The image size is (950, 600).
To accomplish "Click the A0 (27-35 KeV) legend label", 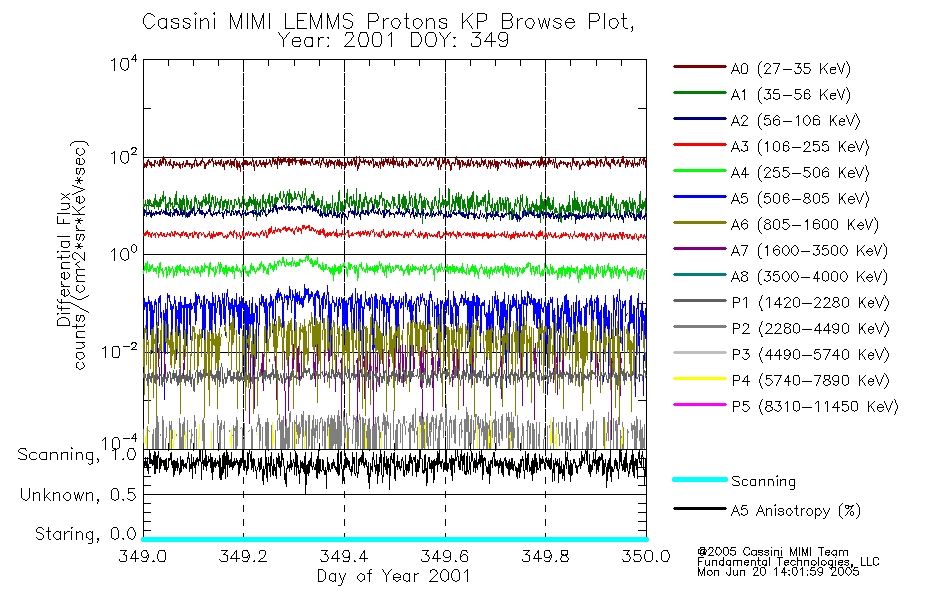I will [791, 69].
